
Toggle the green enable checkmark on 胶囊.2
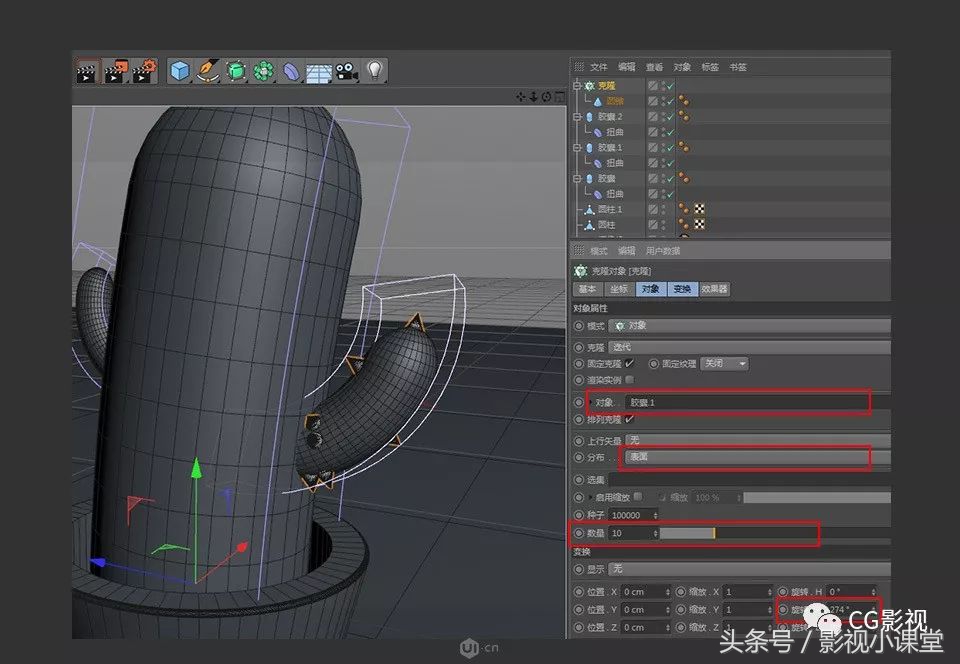tap(670, 116)
